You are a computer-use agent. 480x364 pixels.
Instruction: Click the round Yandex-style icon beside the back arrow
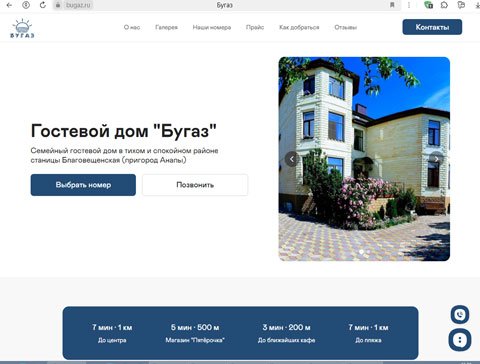pyautogui.click(x=26, y=5)
